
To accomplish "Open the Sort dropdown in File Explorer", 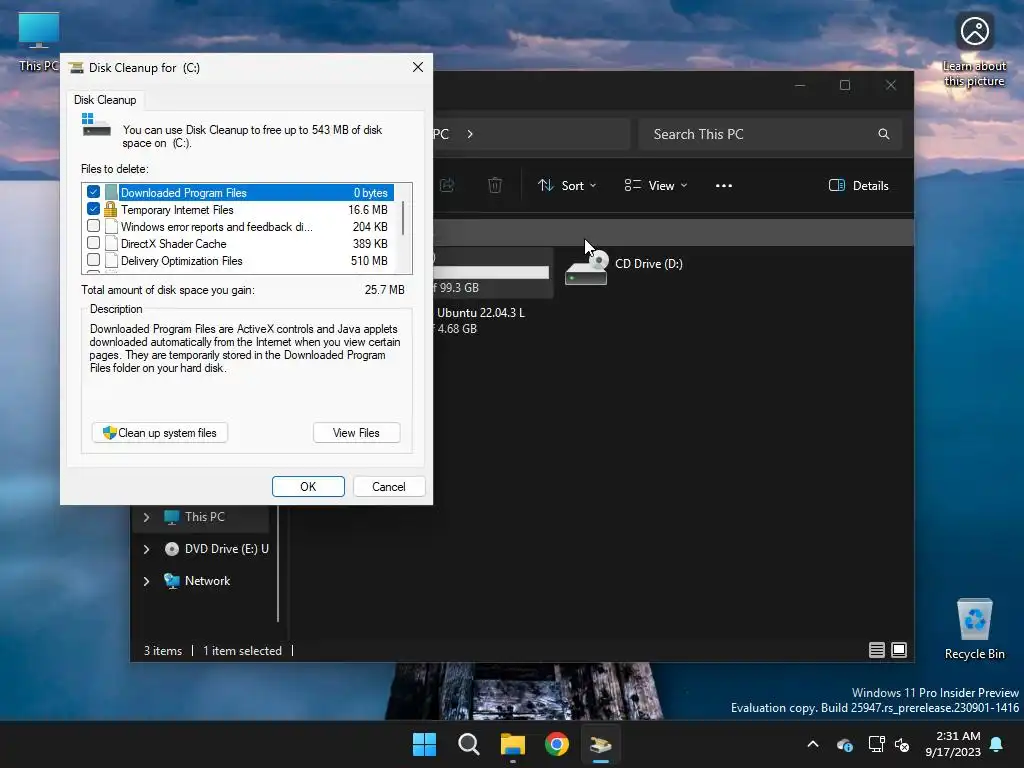I will pyautogui.click(x=567, y=185).
